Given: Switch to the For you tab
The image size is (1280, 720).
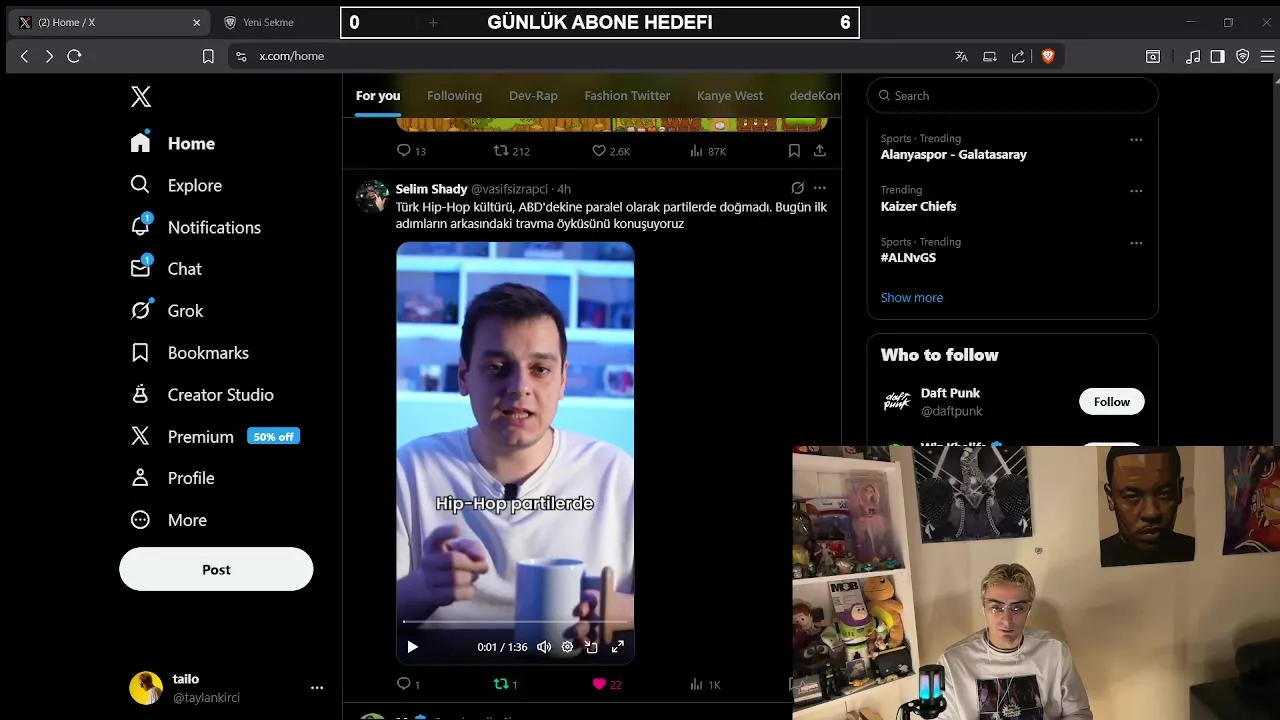Looking at the screenshot, I should [378, 96].
